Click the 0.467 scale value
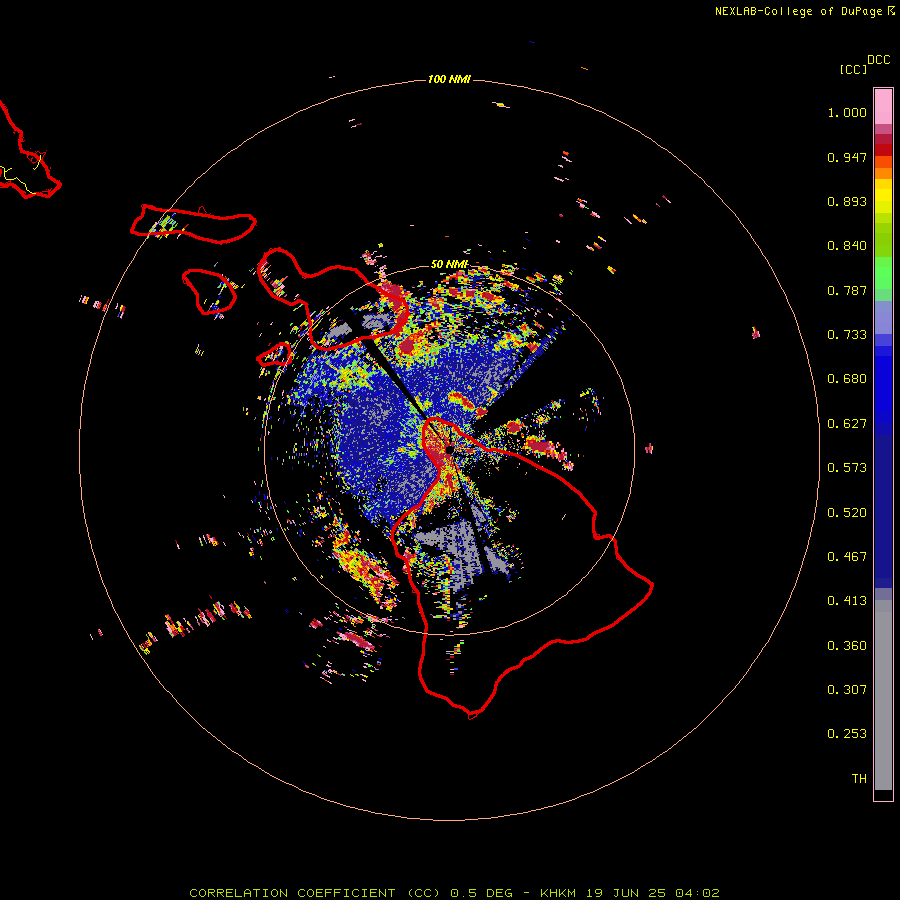 click(x=847, y=557)
